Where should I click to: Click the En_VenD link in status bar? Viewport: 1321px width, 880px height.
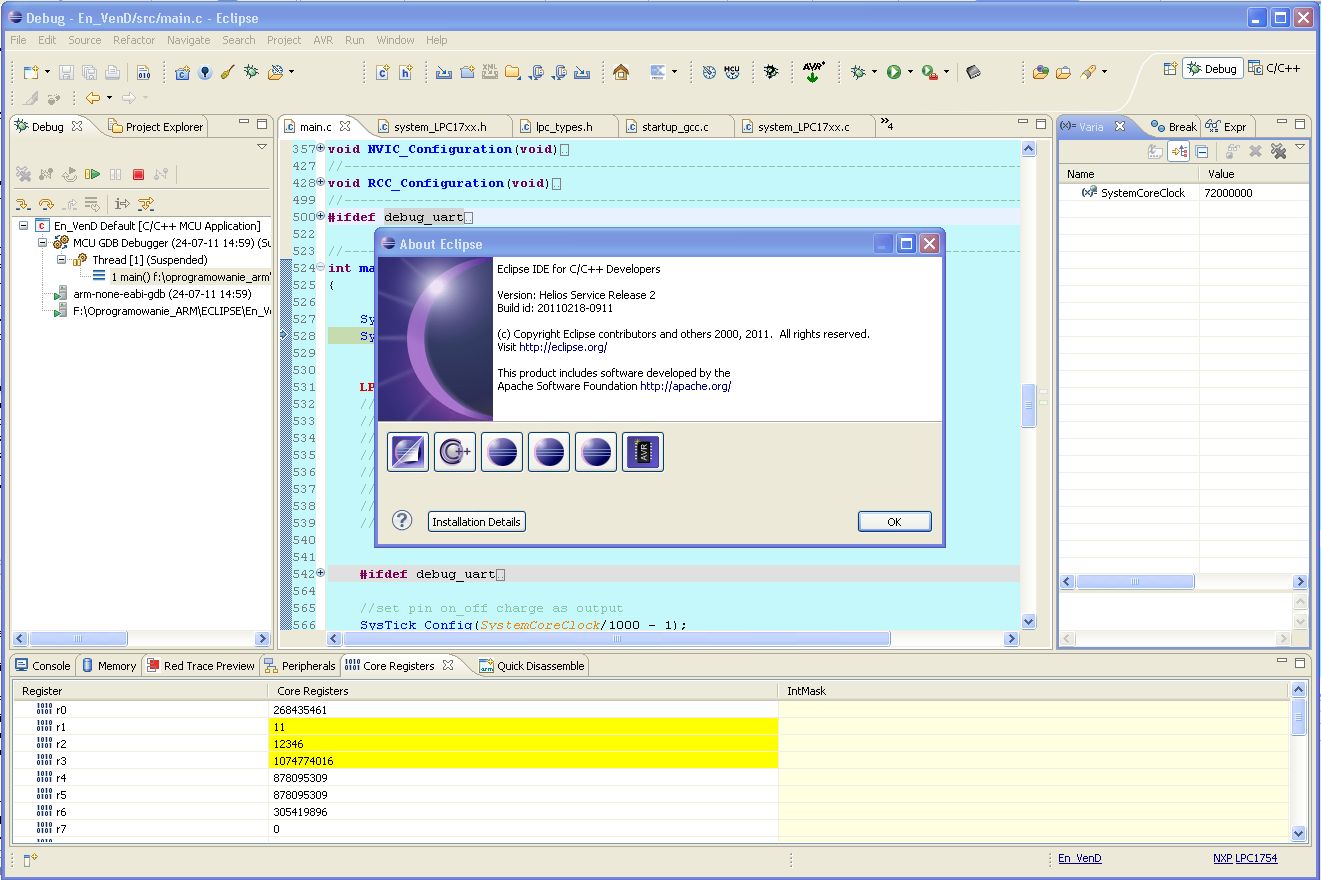click(x=1080, y=858)
